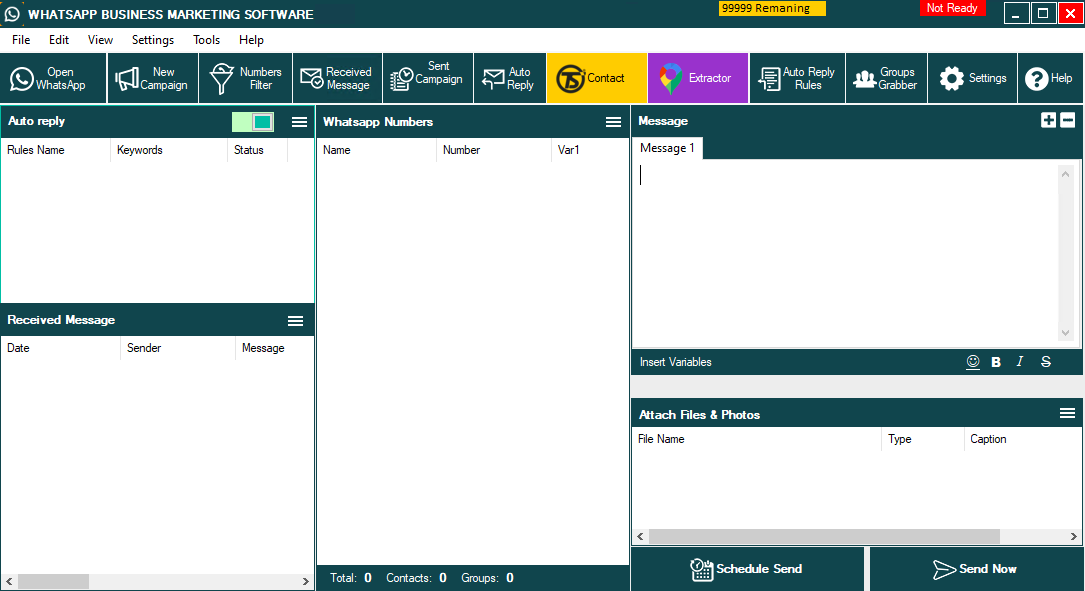Open the View menu
Viewport: 1085px width, 591px height.
coord(100,40)
